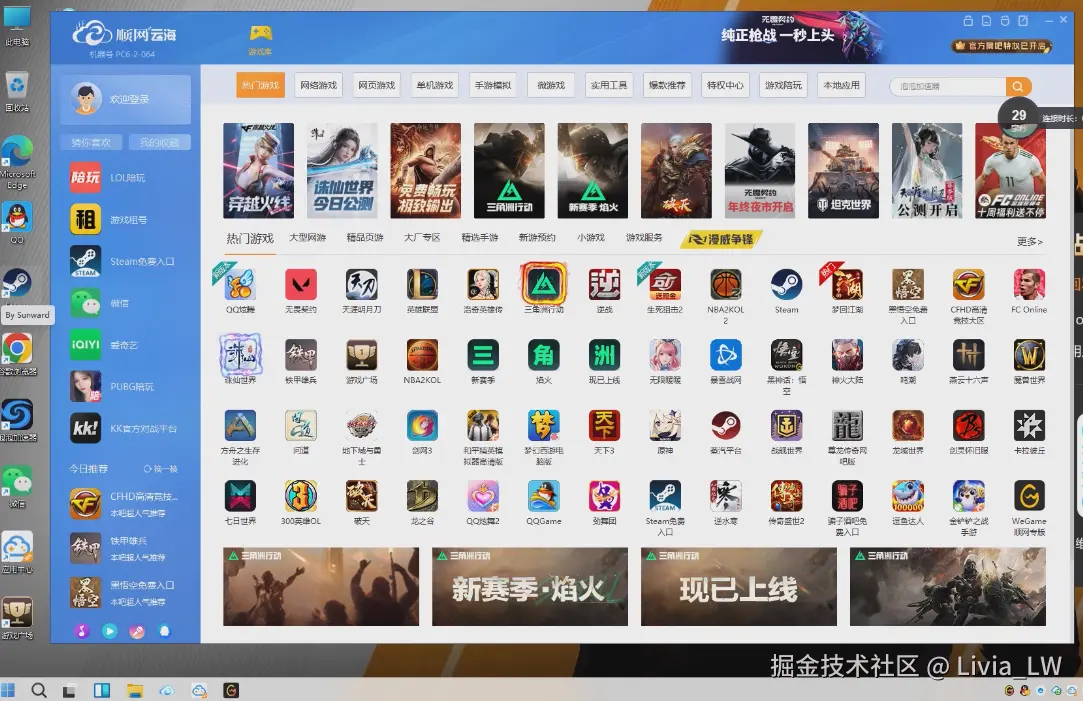Open the 七日世界 icon
The width and height of the screenshot is (1083, 701).
(x=240, y=496)
